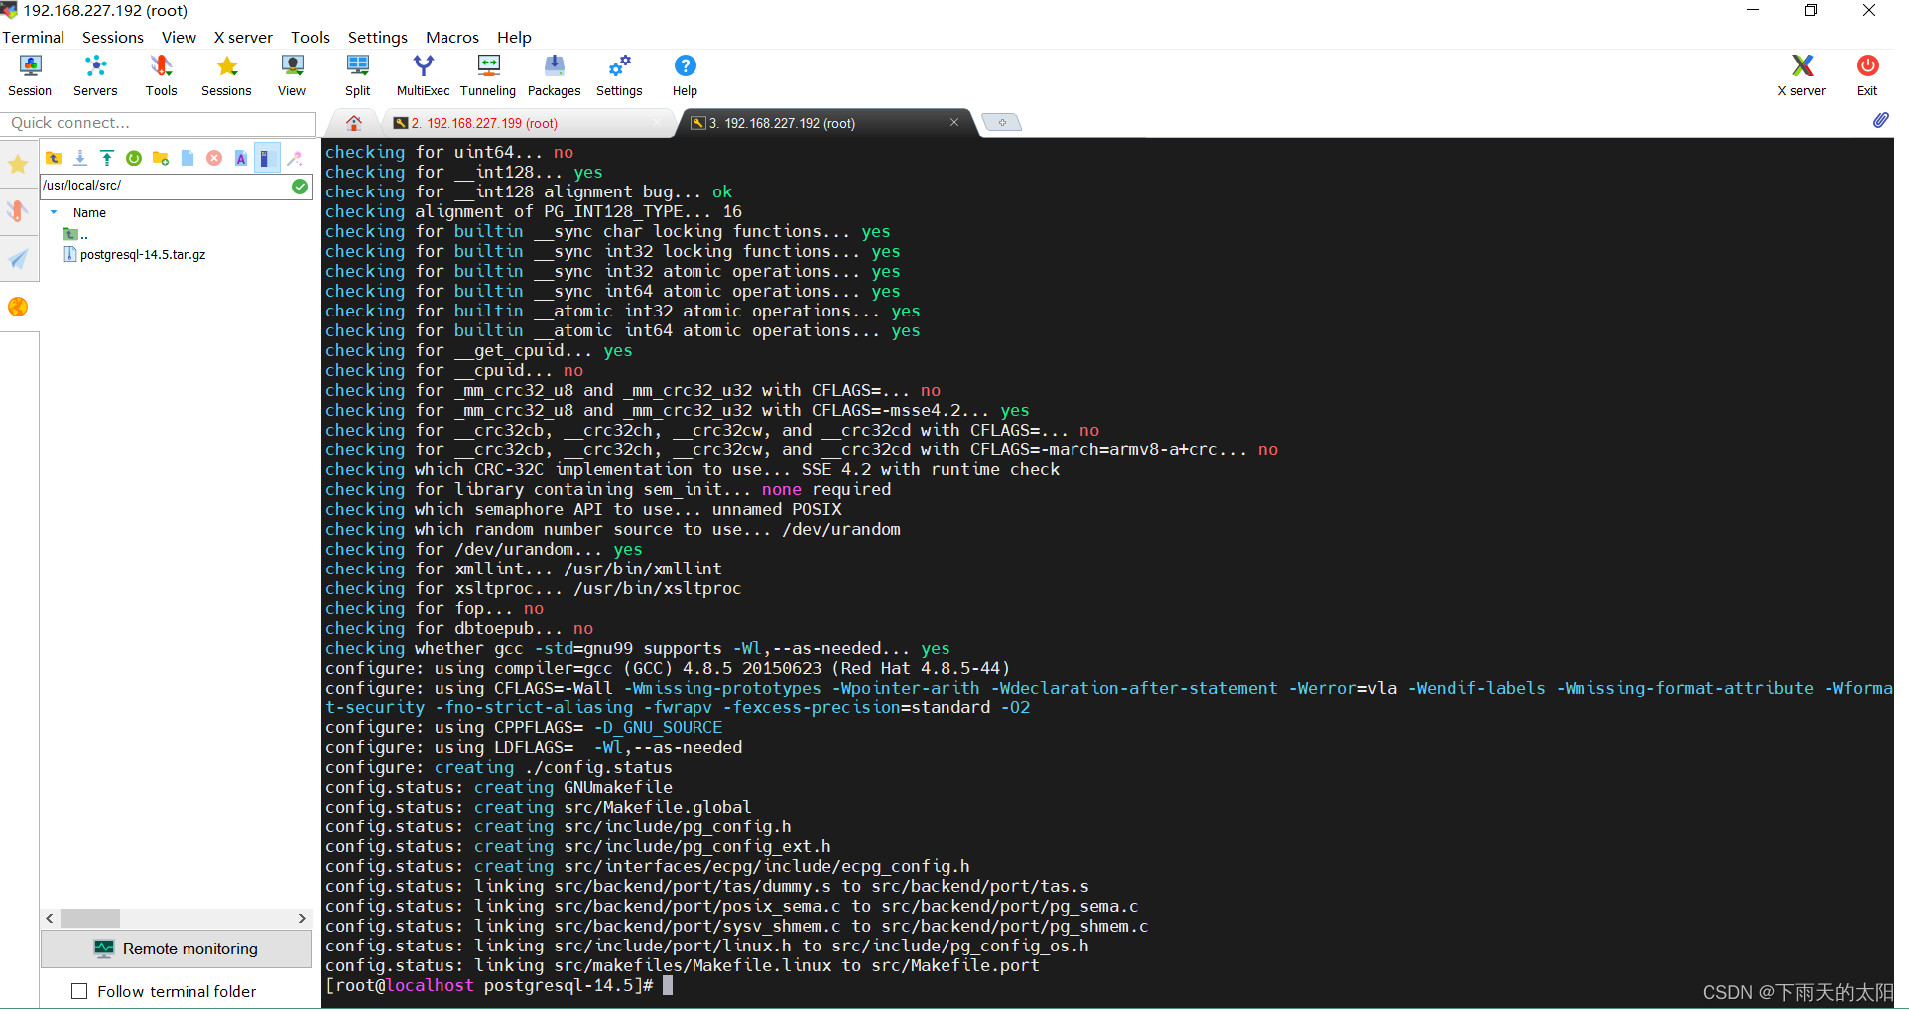
Task: Click the Tools swiss-knife toolbar icon
Action: click(x=161, y=76)
